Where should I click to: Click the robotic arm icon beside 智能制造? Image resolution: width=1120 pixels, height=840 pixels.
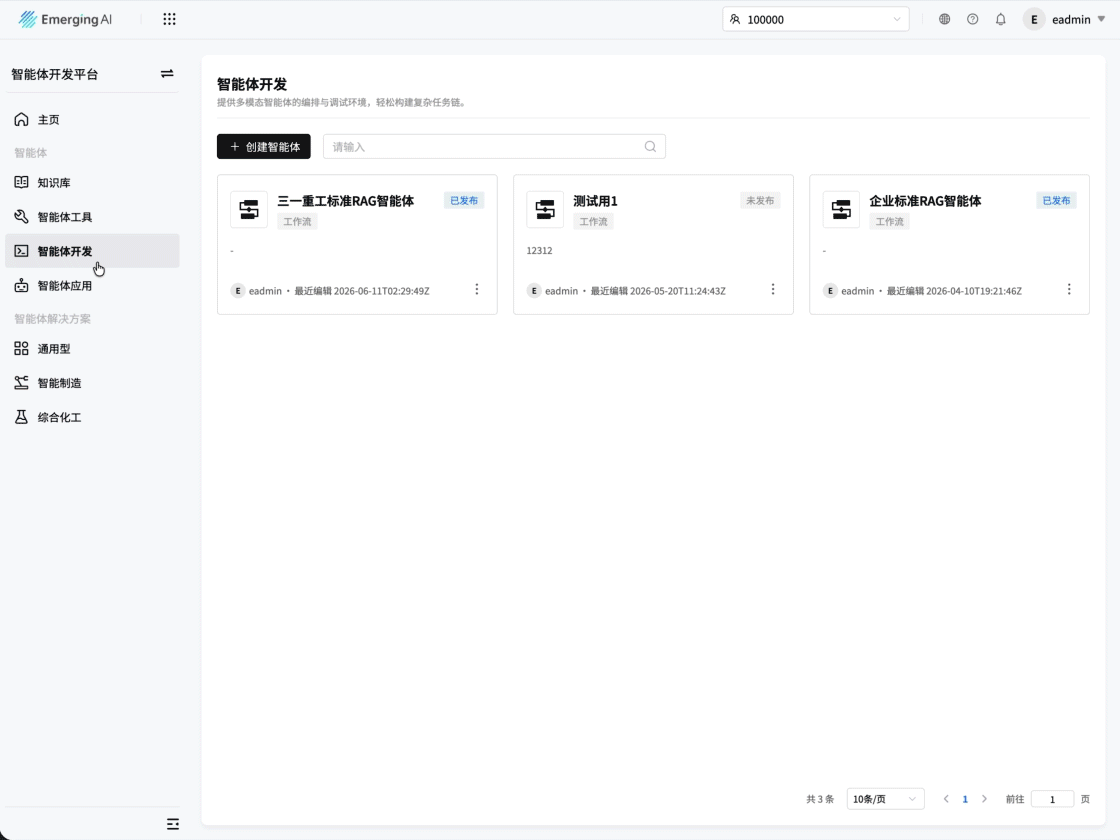point(21,382)
